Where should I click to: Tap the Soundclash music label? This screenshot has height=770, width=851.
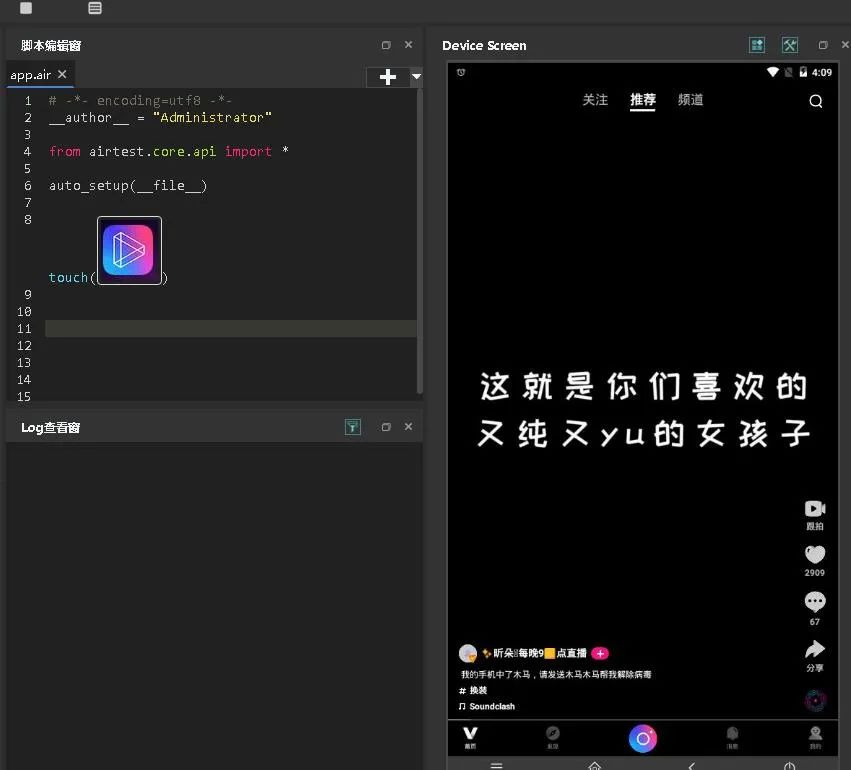point(487,706)
